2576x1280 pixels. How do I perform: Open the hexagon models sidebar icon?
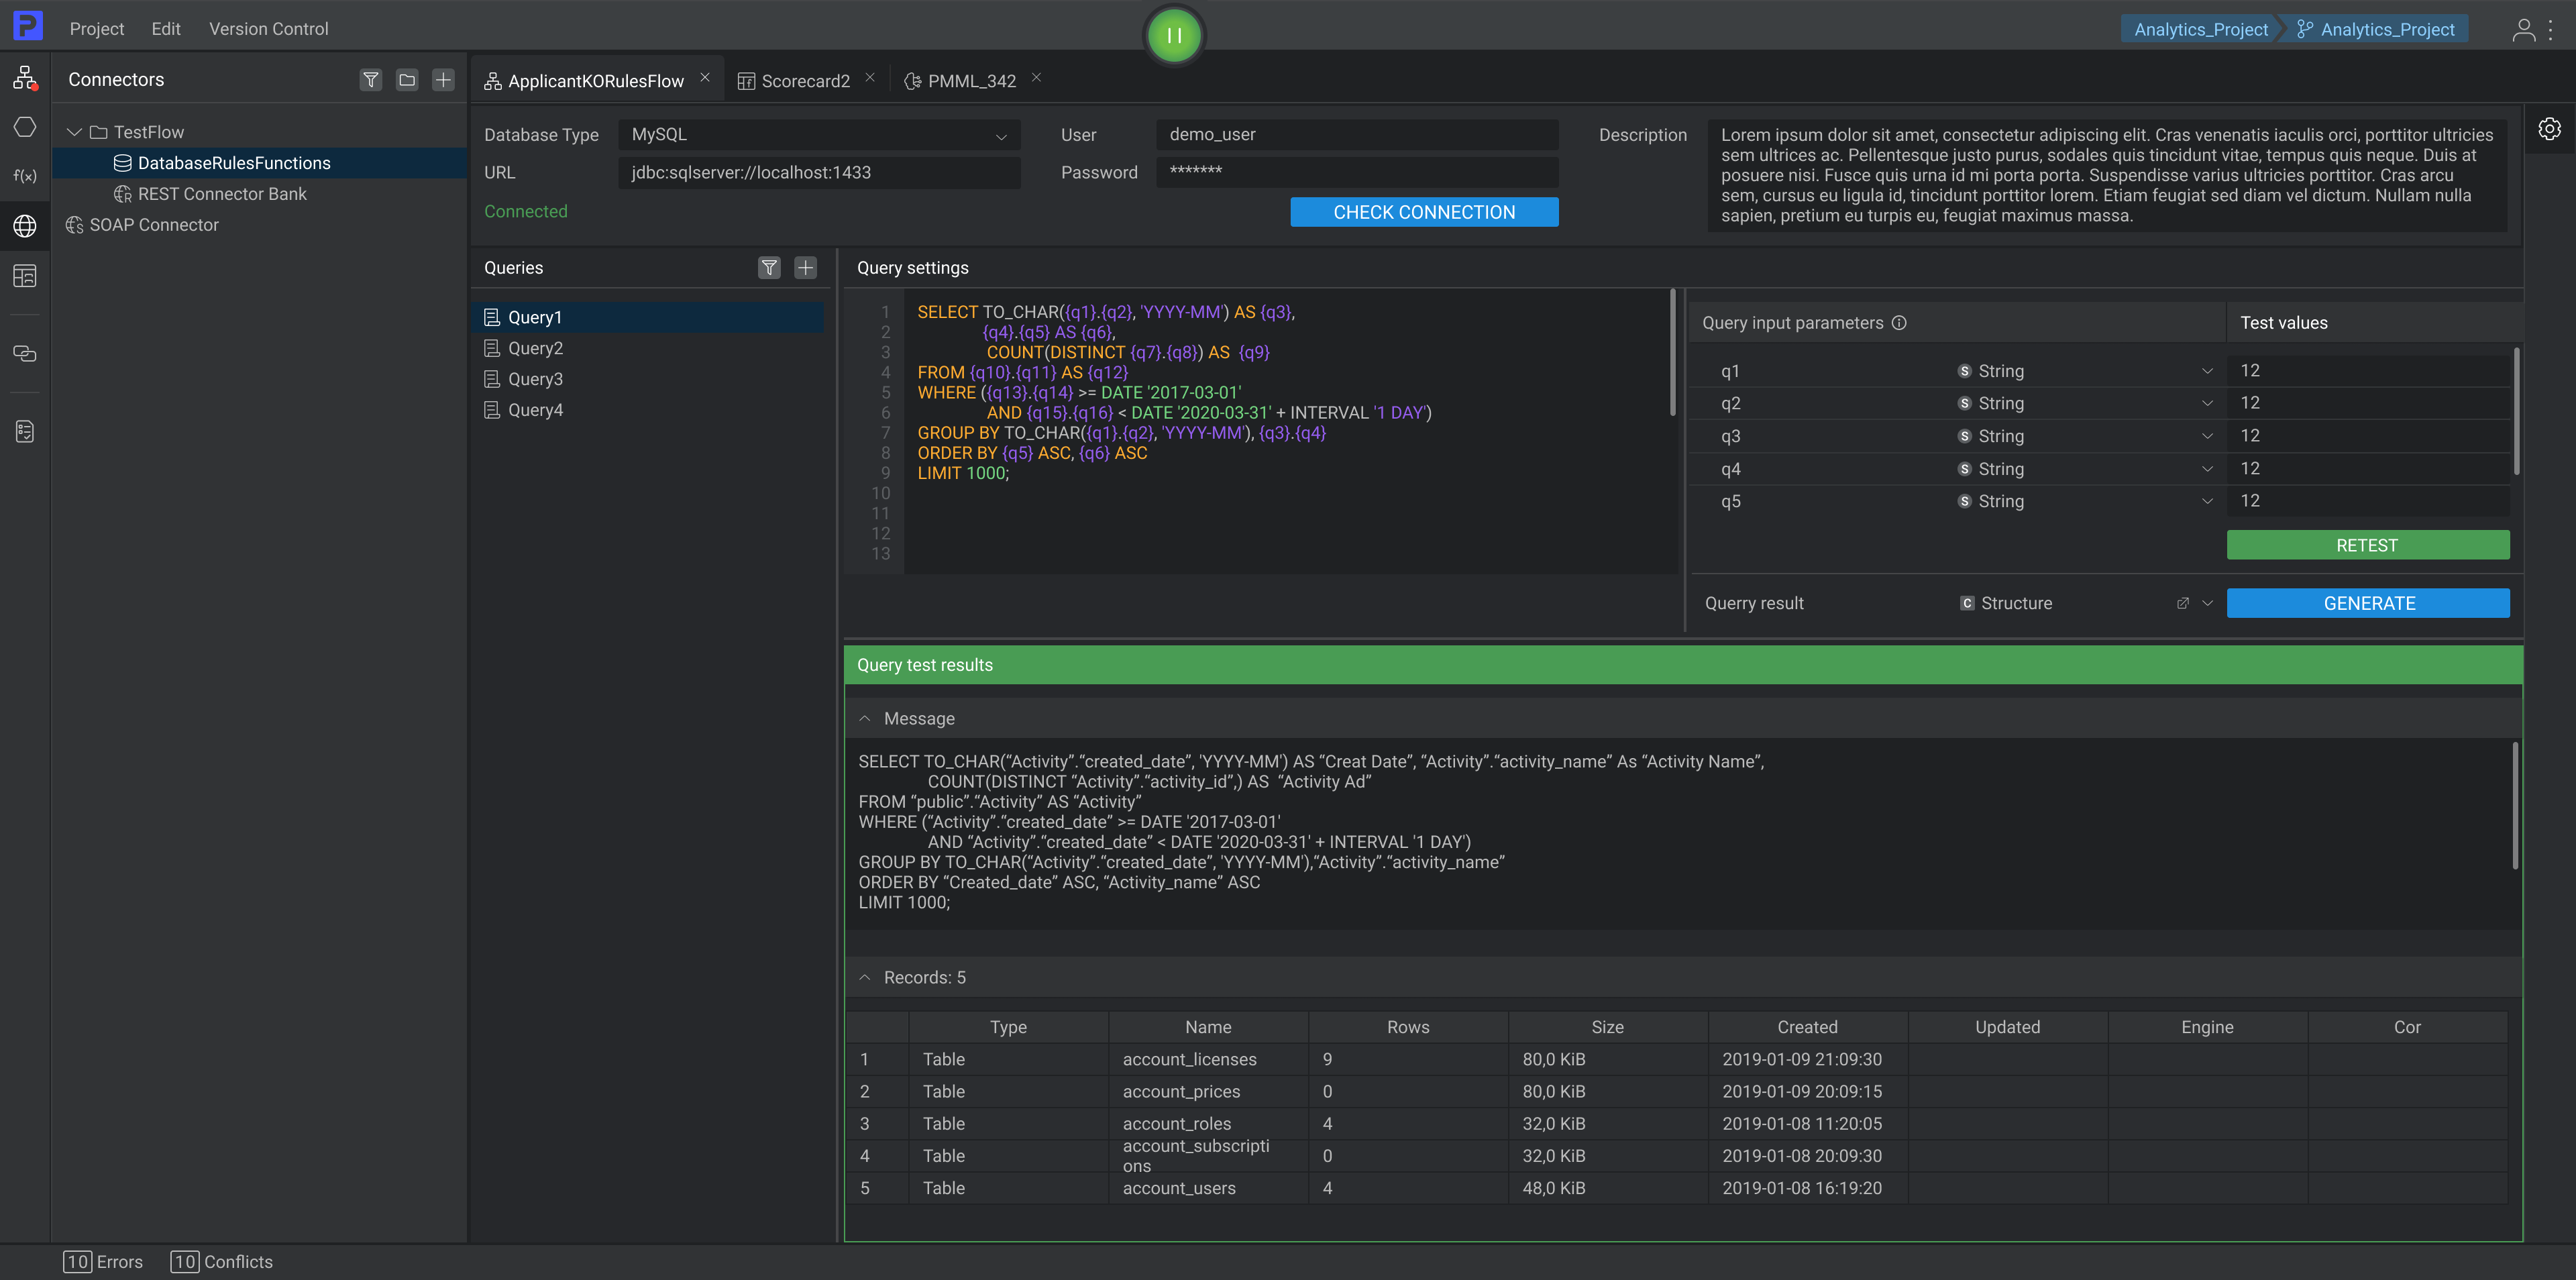point(25,127)
